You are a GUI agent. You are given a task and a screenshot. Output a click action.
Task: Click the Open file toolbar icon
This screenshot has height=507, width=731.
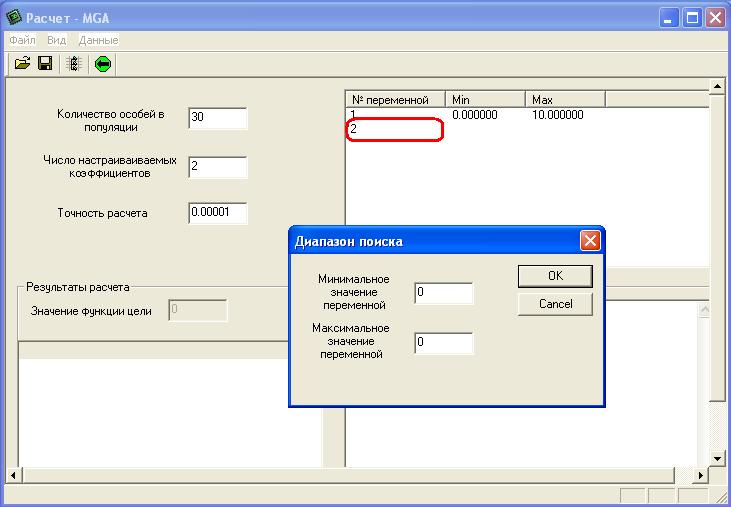21,64
